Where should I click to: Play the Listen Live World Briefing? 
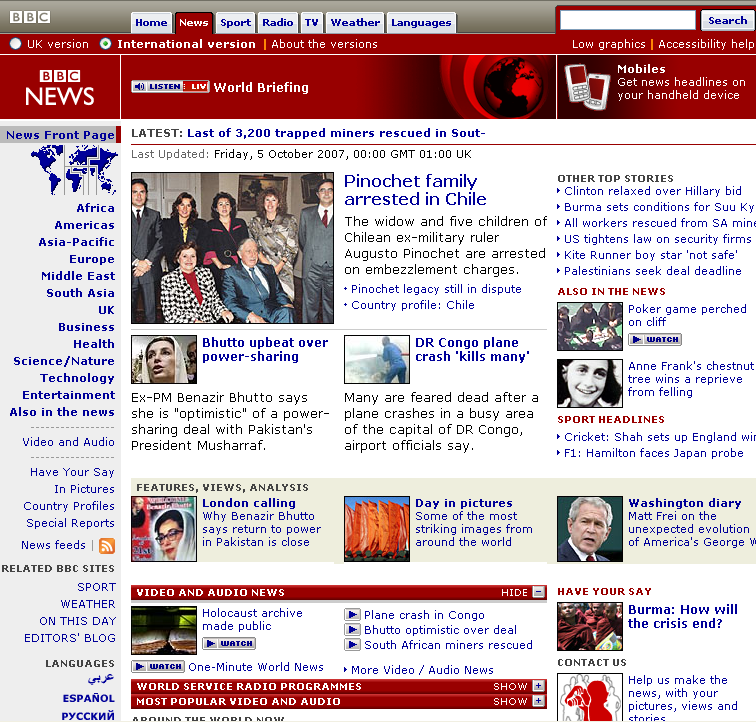(170, 87)
